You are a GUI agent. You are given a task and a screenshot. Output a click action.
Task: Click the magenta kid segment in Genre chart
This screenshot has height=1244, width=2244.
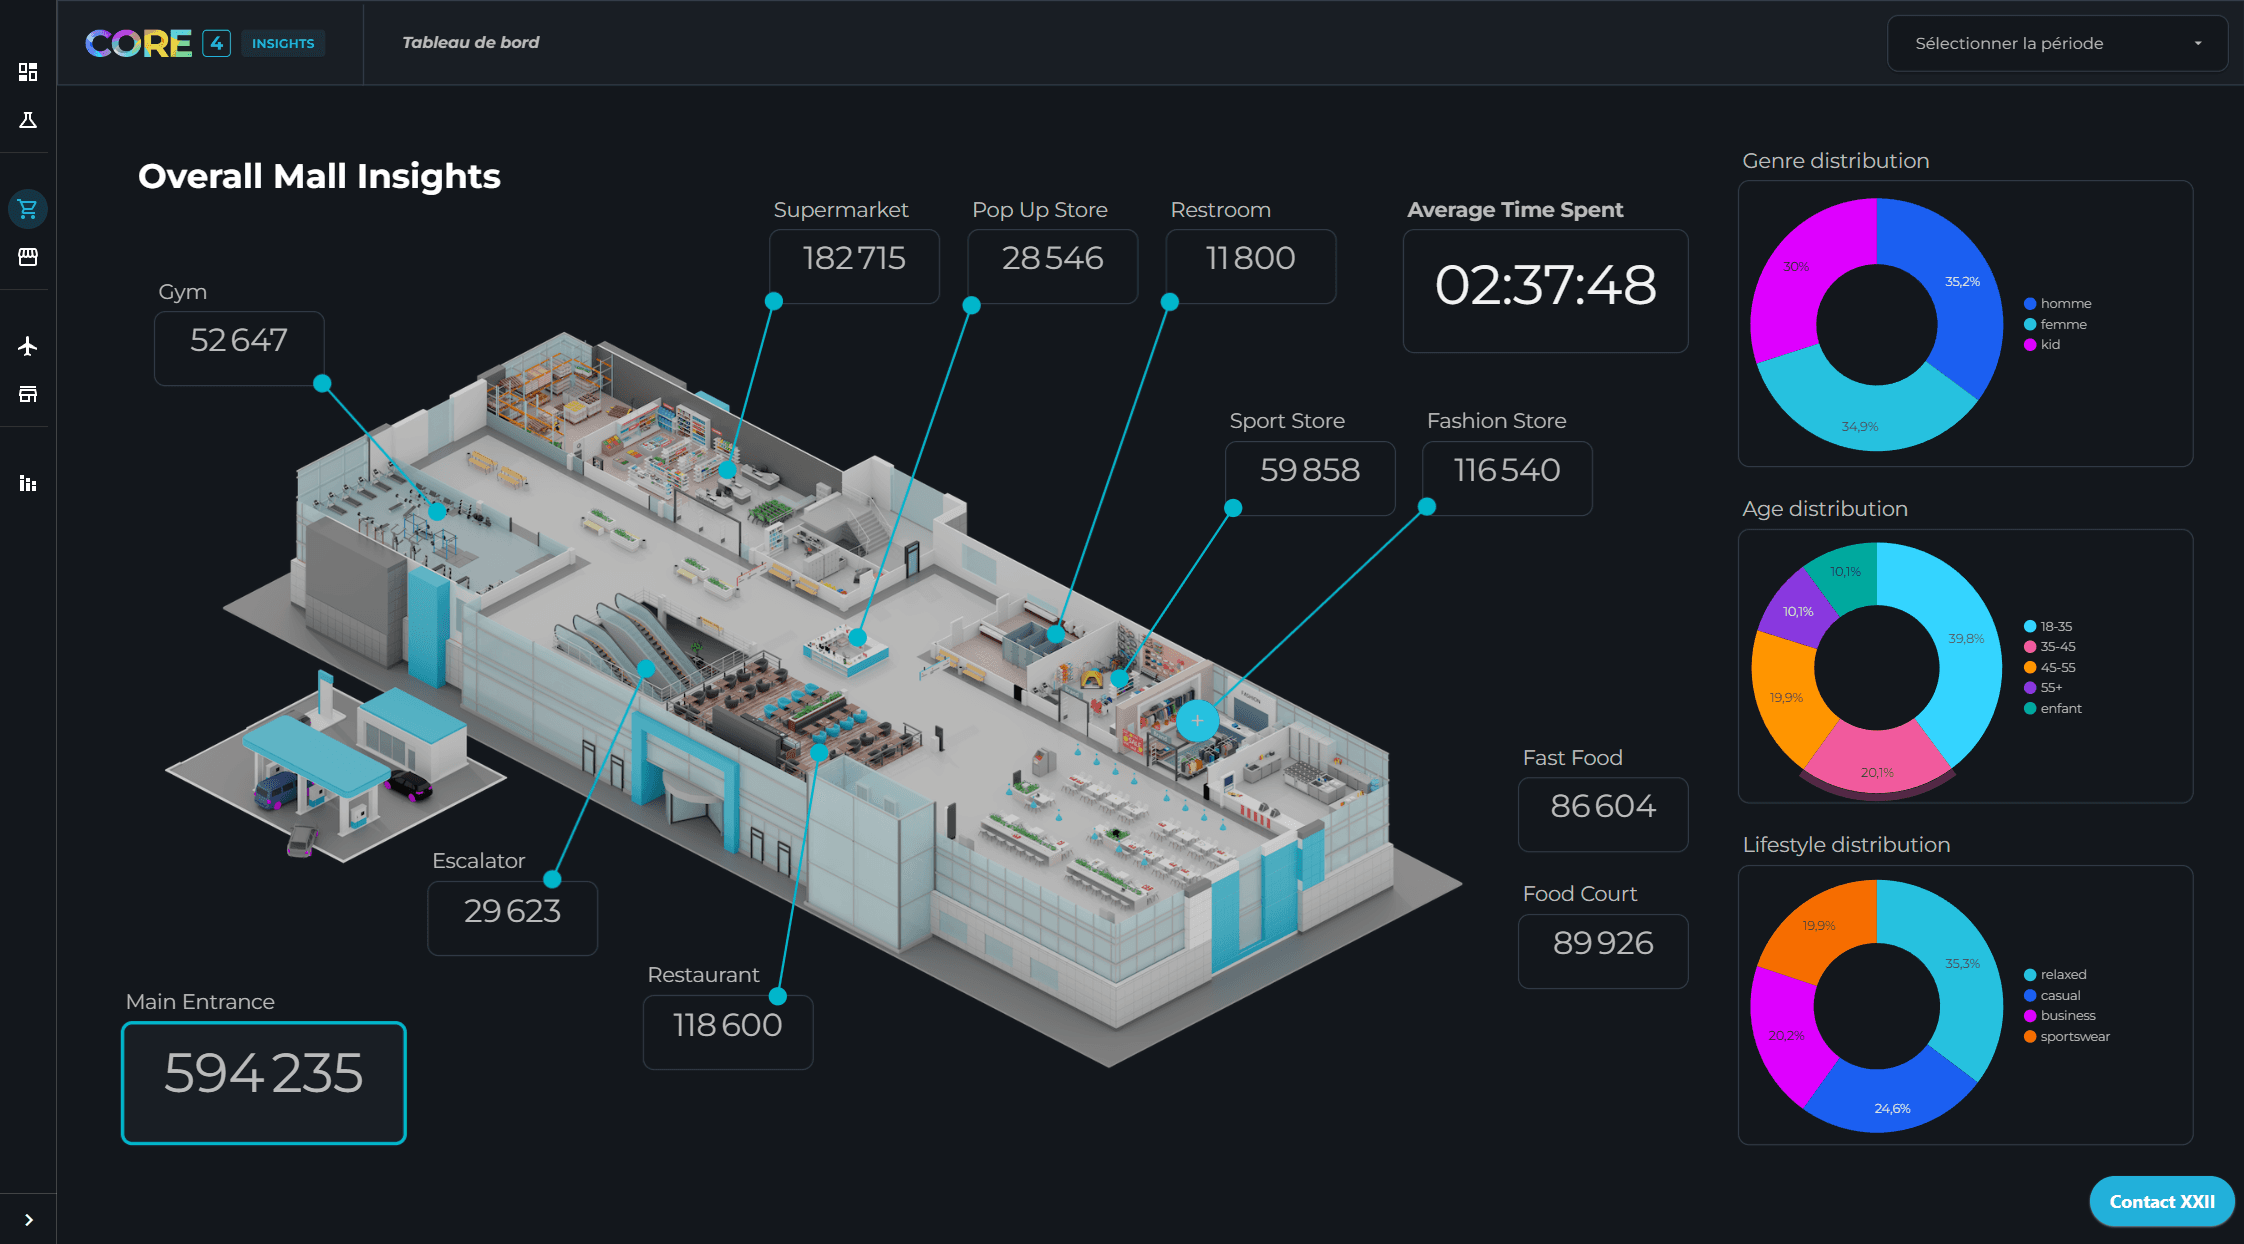[x=1800, y=270]
